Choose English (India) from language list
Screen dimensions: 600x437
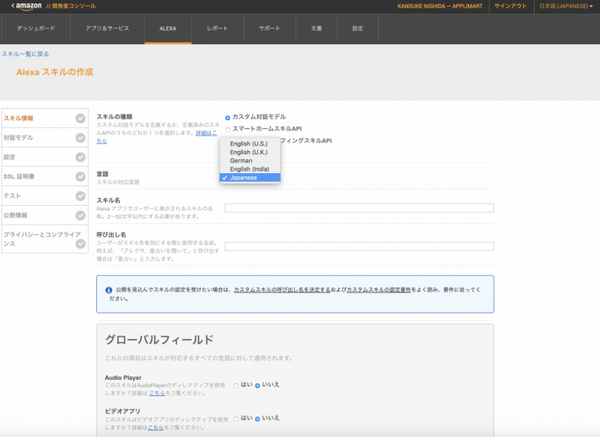tap(249, 169)
